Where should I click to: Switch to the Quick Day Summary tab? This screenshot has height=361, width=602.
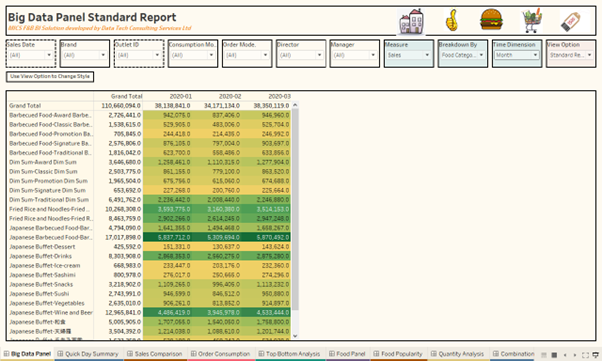point(88,354)
